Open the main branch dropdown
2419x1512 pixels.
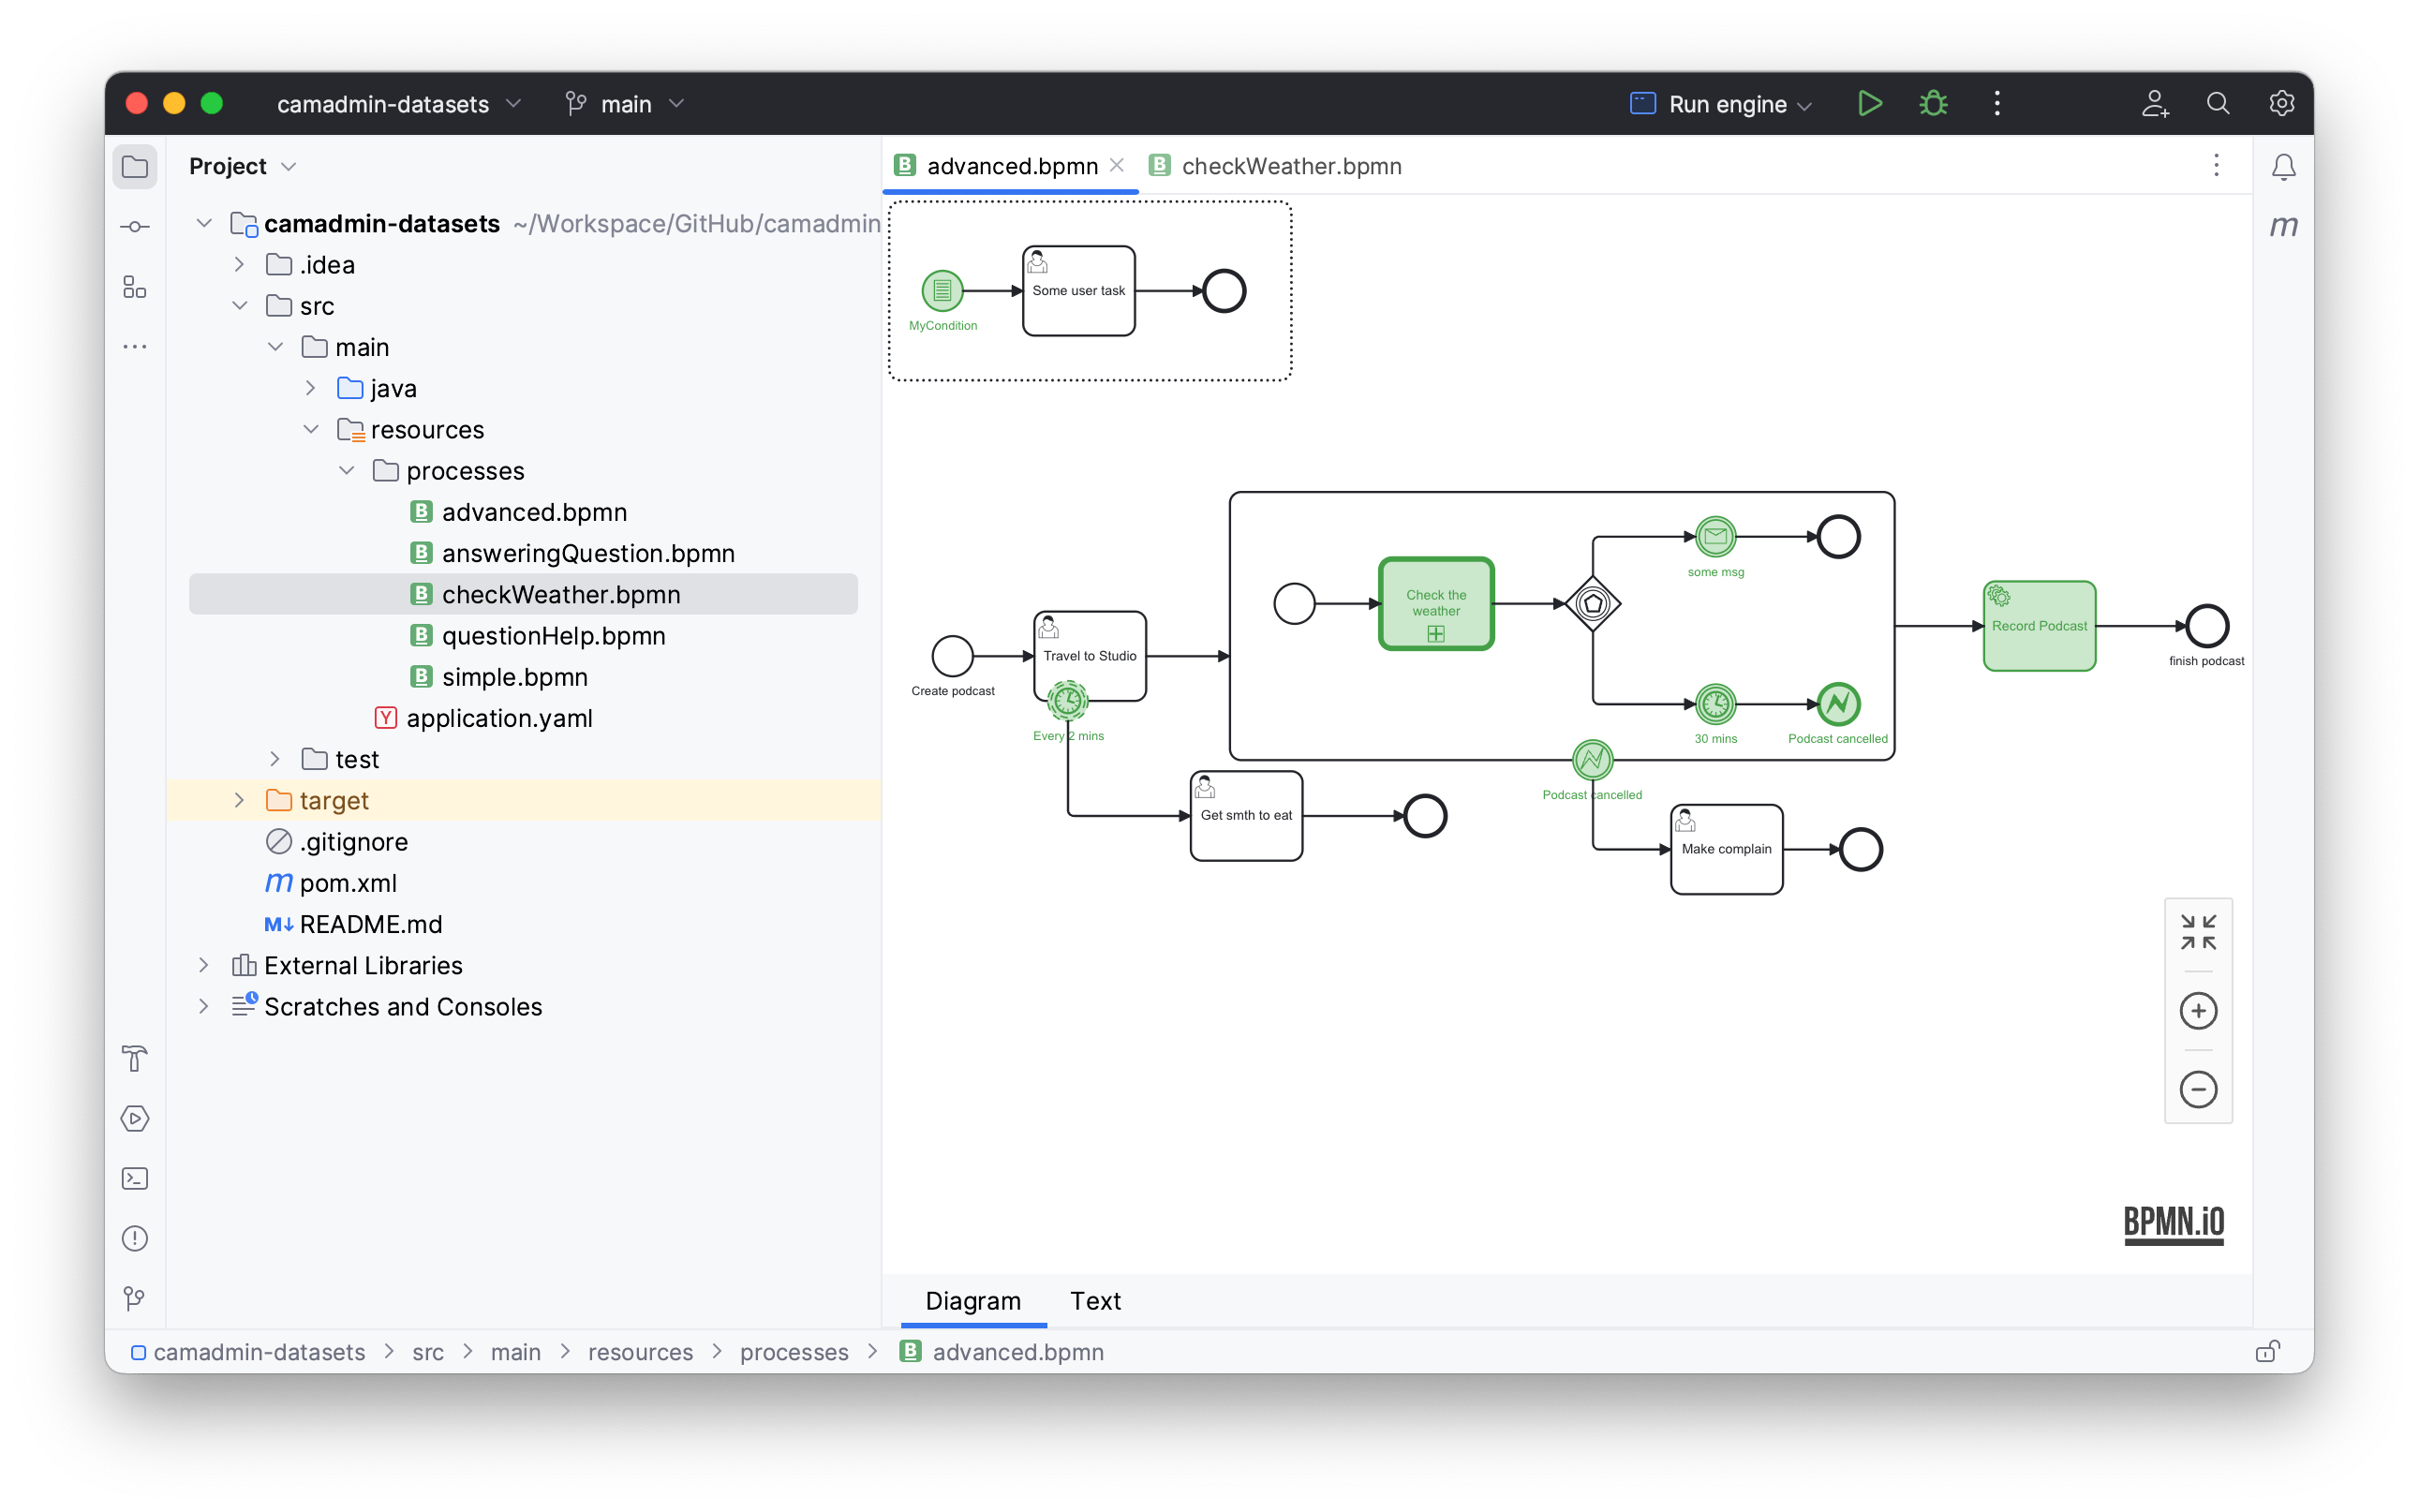pyautogui.click(x=625, y=104)
